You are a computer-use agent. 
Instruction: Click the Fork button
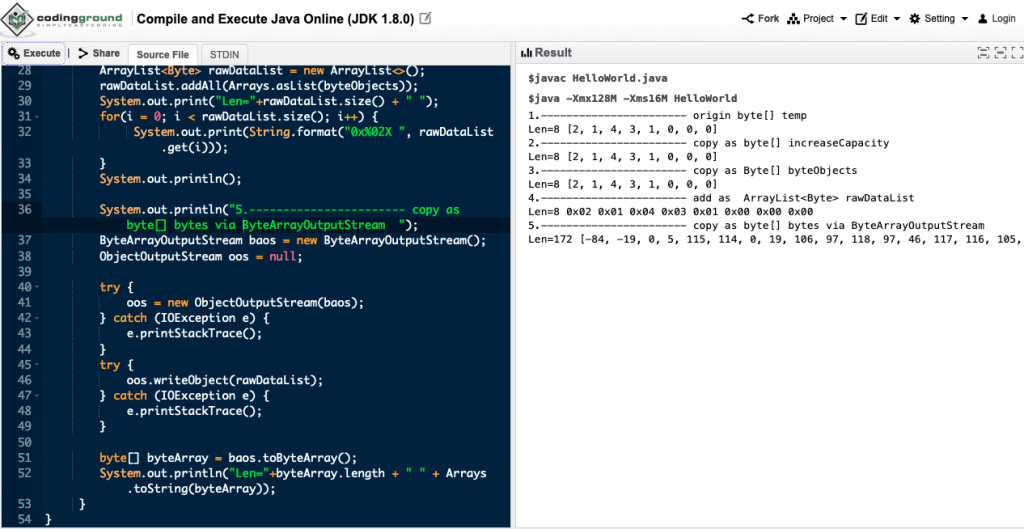click(760, 18)
